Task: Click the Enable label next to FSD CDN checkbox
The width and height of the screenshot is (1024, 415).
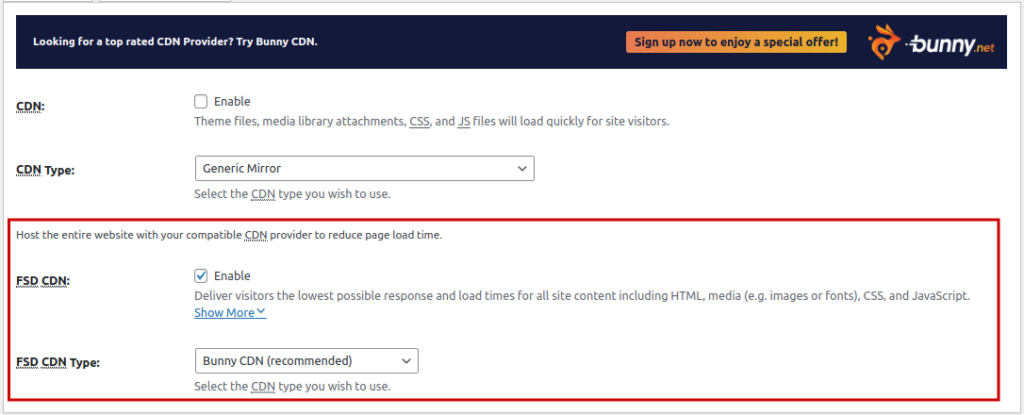Action: [x=232, y=275]
